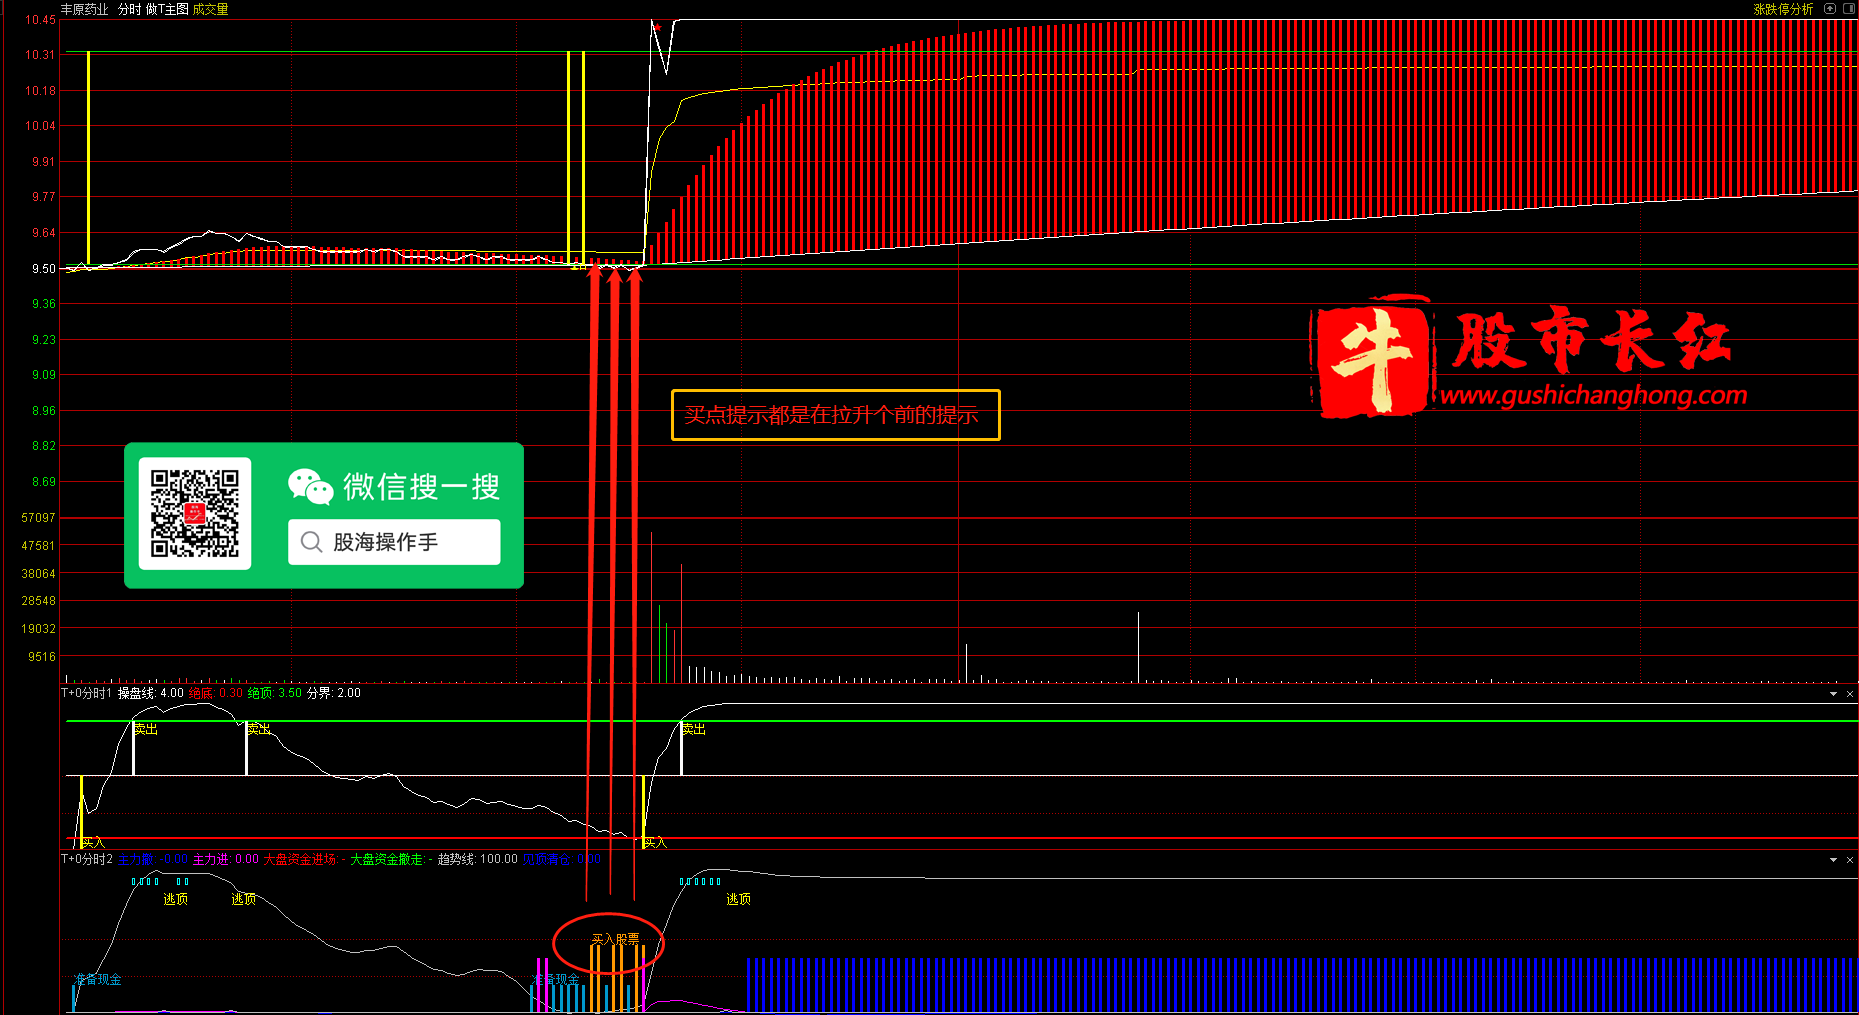Image resolution: width=1859 pixels, height=1015 pixels.
Task: Click the 57097 volume axis label
Action: point(38,518)
